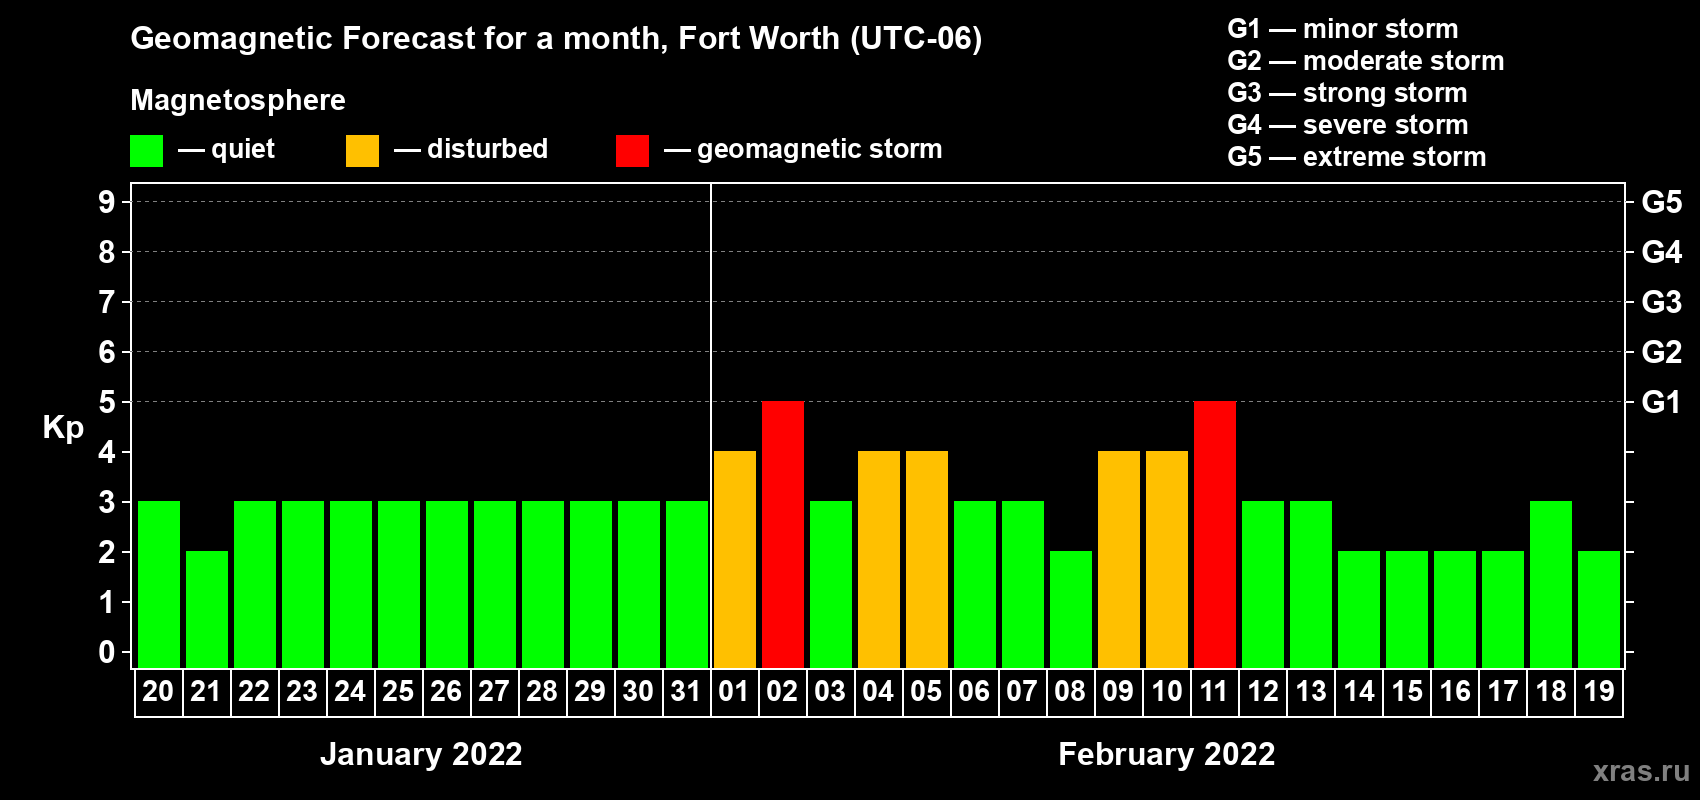Click the '— disturbed' legend label

(x=471, y=150)
